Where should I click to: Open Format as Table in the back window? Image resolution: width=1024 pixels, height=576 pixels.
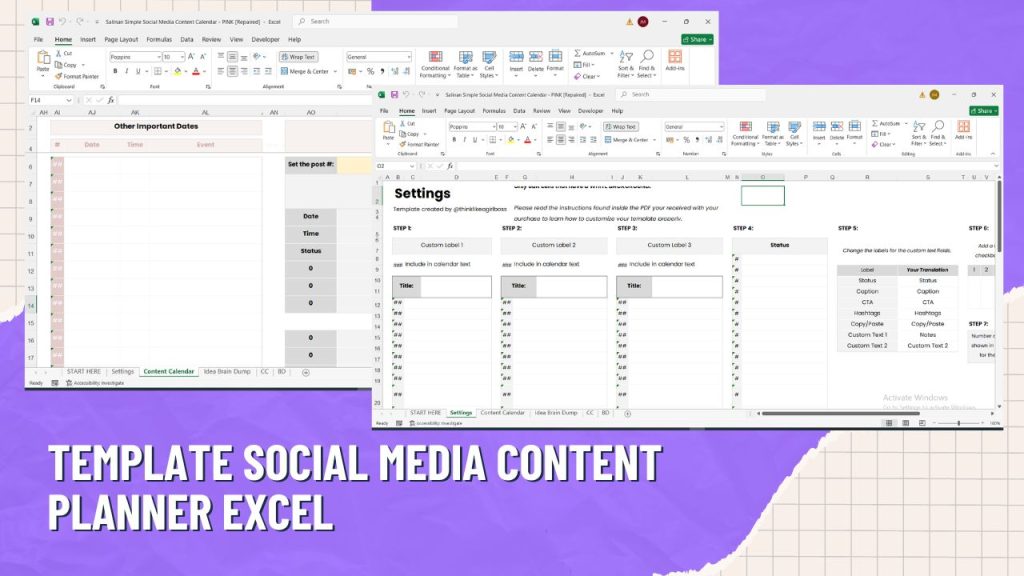point(466,65)
